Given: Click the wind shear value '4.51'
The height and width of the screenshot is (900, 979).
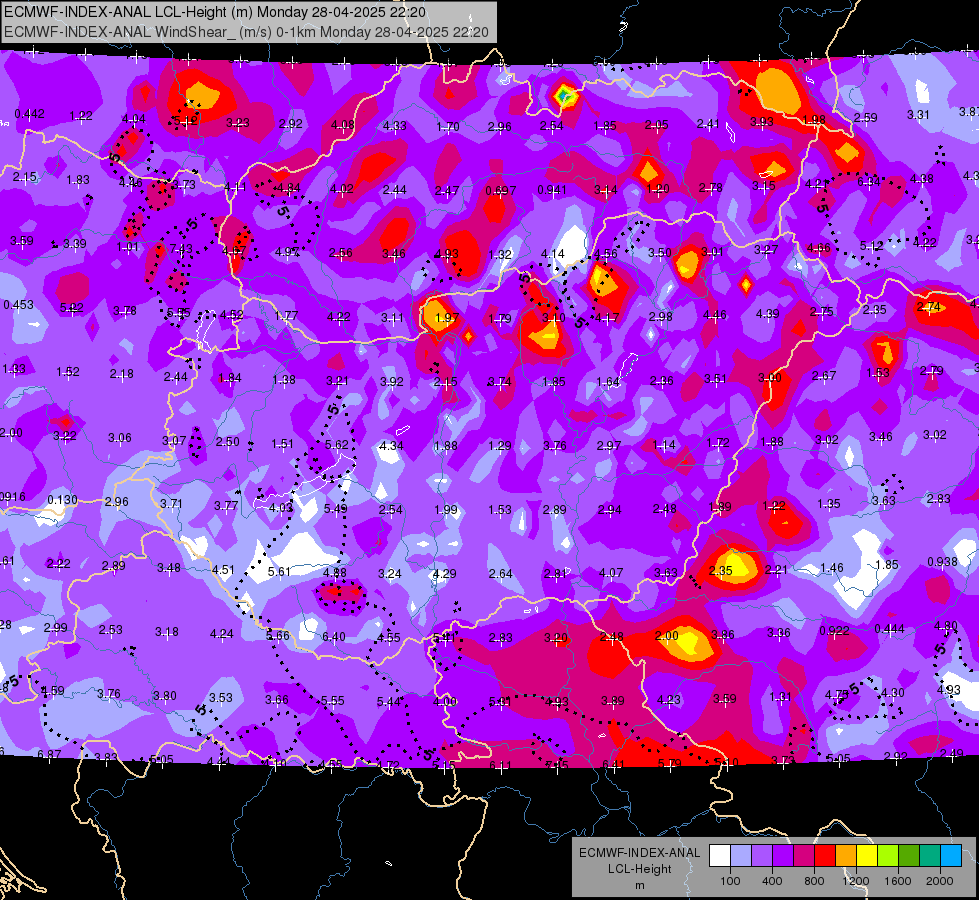Looking at the screenshot, I should point(223,570).
